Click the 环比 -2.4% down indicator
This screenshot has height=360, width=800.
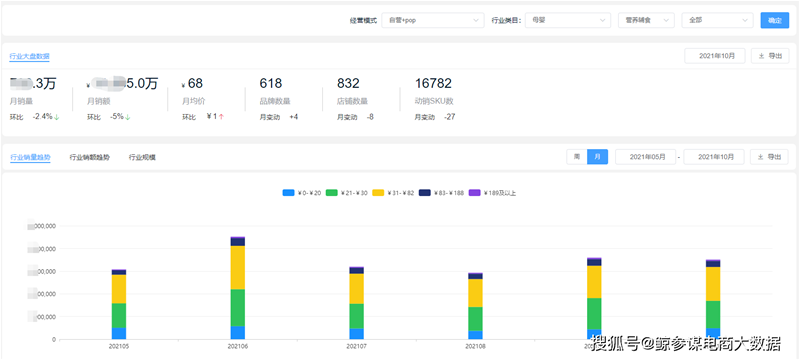pos(35,117)
